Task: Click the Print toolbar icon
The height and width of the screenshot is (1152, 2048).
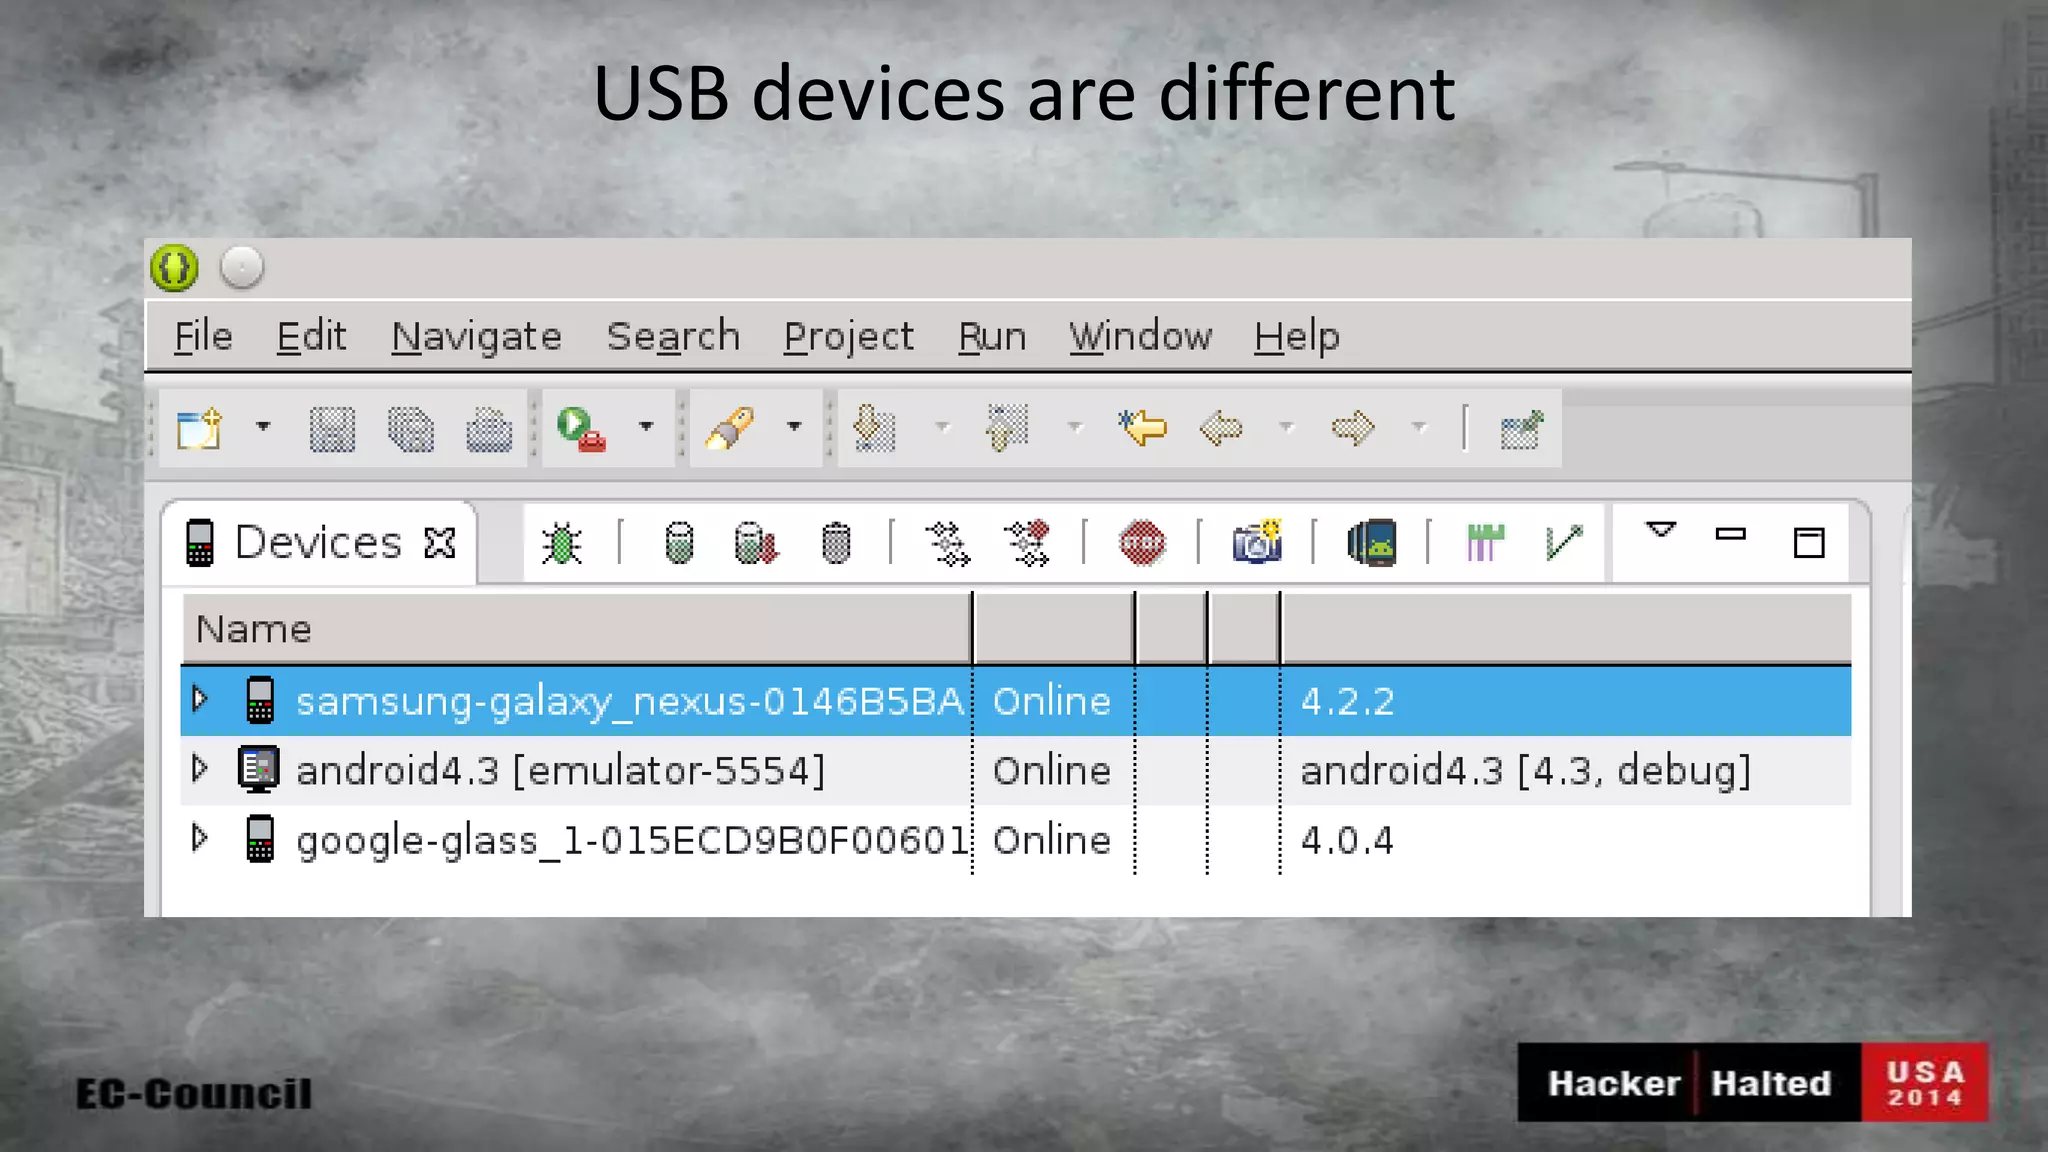Action: pos(489,429)
